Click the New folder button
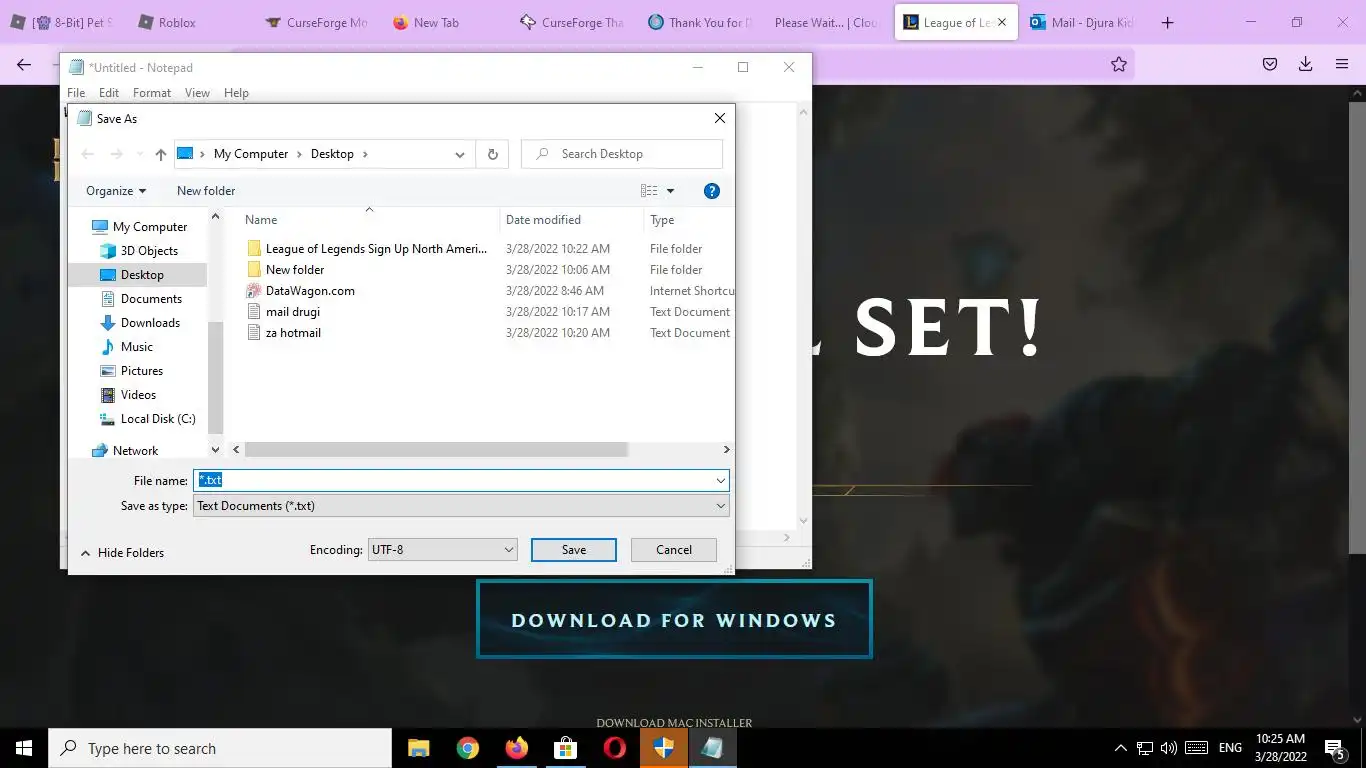Screen dimensions: 1366x768 point(206,191)
